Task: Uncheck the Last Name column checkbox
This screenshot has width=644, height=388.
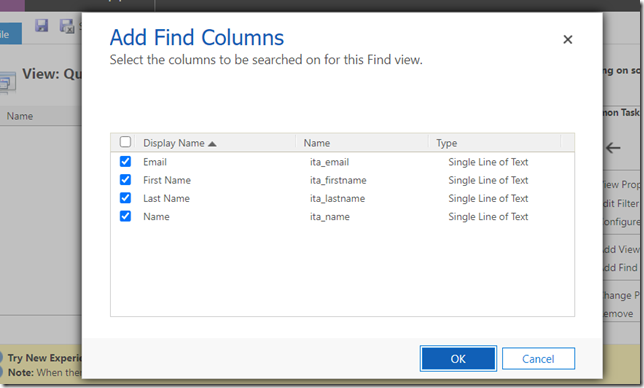Action: pyautogui.click(x=125, y=198)
